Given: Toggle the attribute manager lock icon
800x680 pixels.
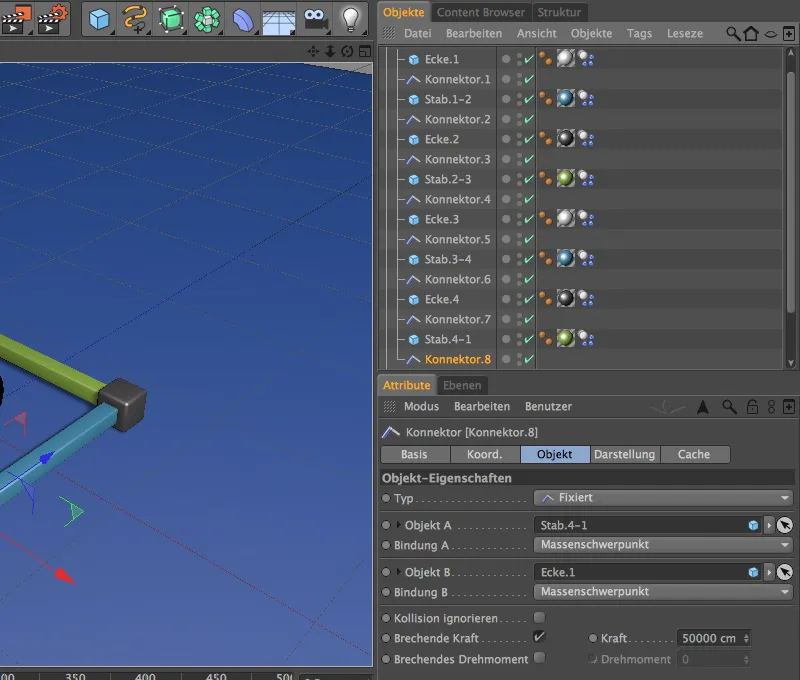Looking at the screenshot, I should click(x=752, y=407).
